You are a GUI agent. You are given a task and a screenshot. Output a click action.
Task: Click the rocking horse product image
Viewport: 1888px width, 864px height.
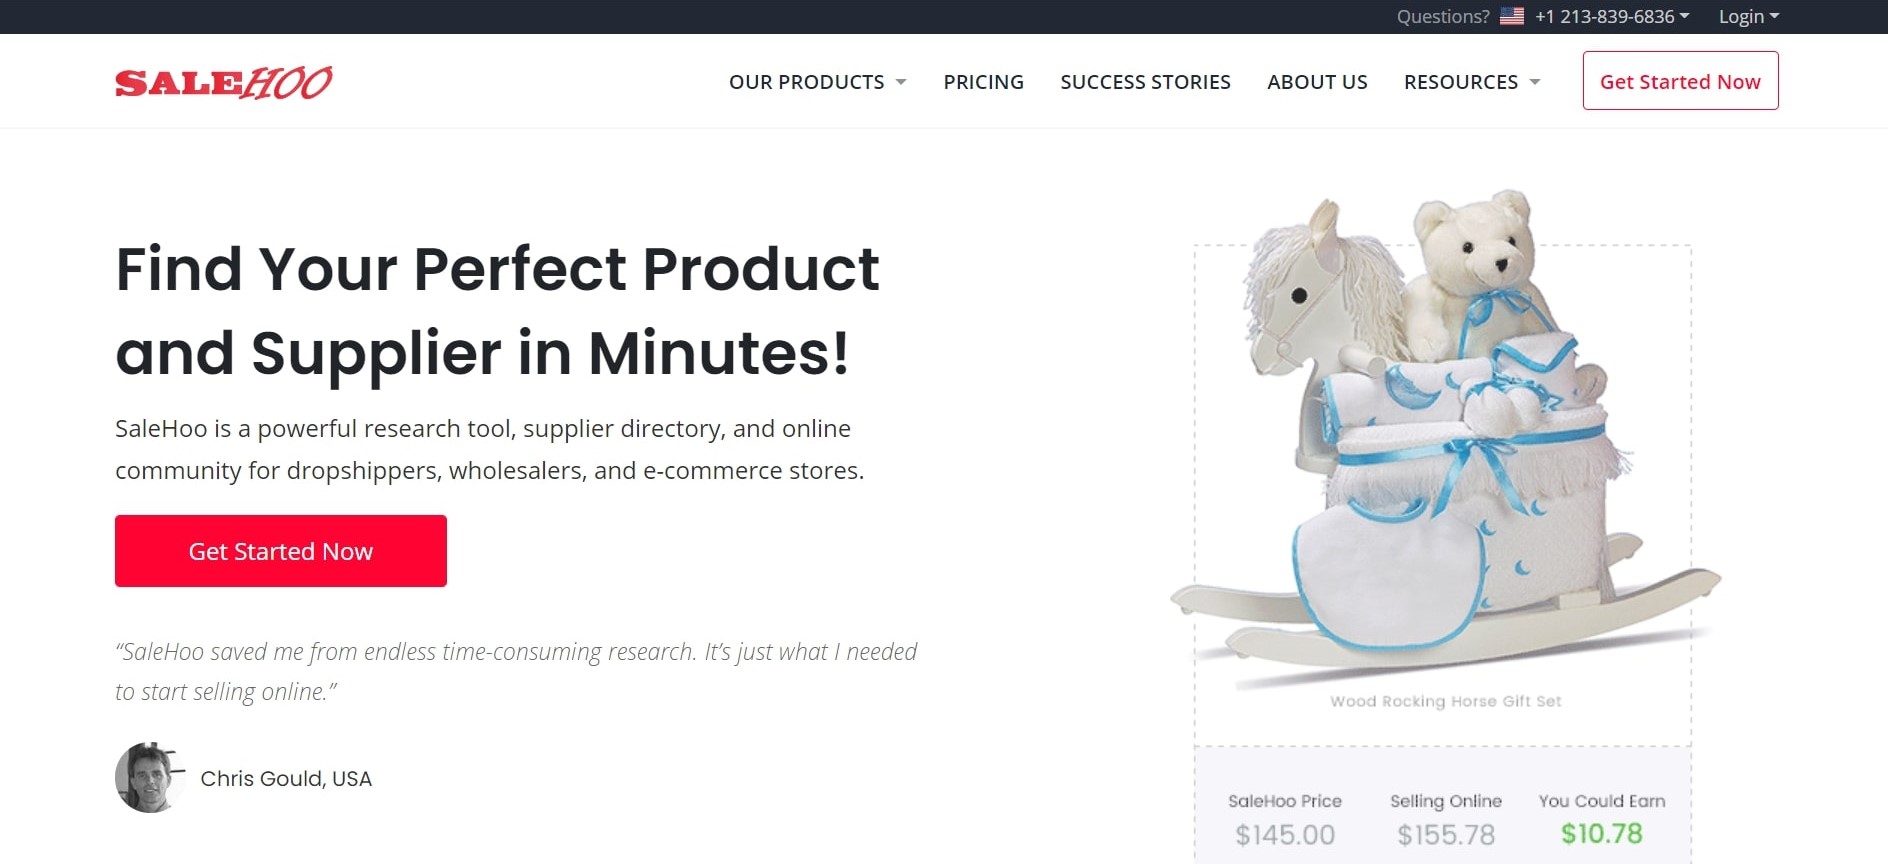pos(1445,438)
